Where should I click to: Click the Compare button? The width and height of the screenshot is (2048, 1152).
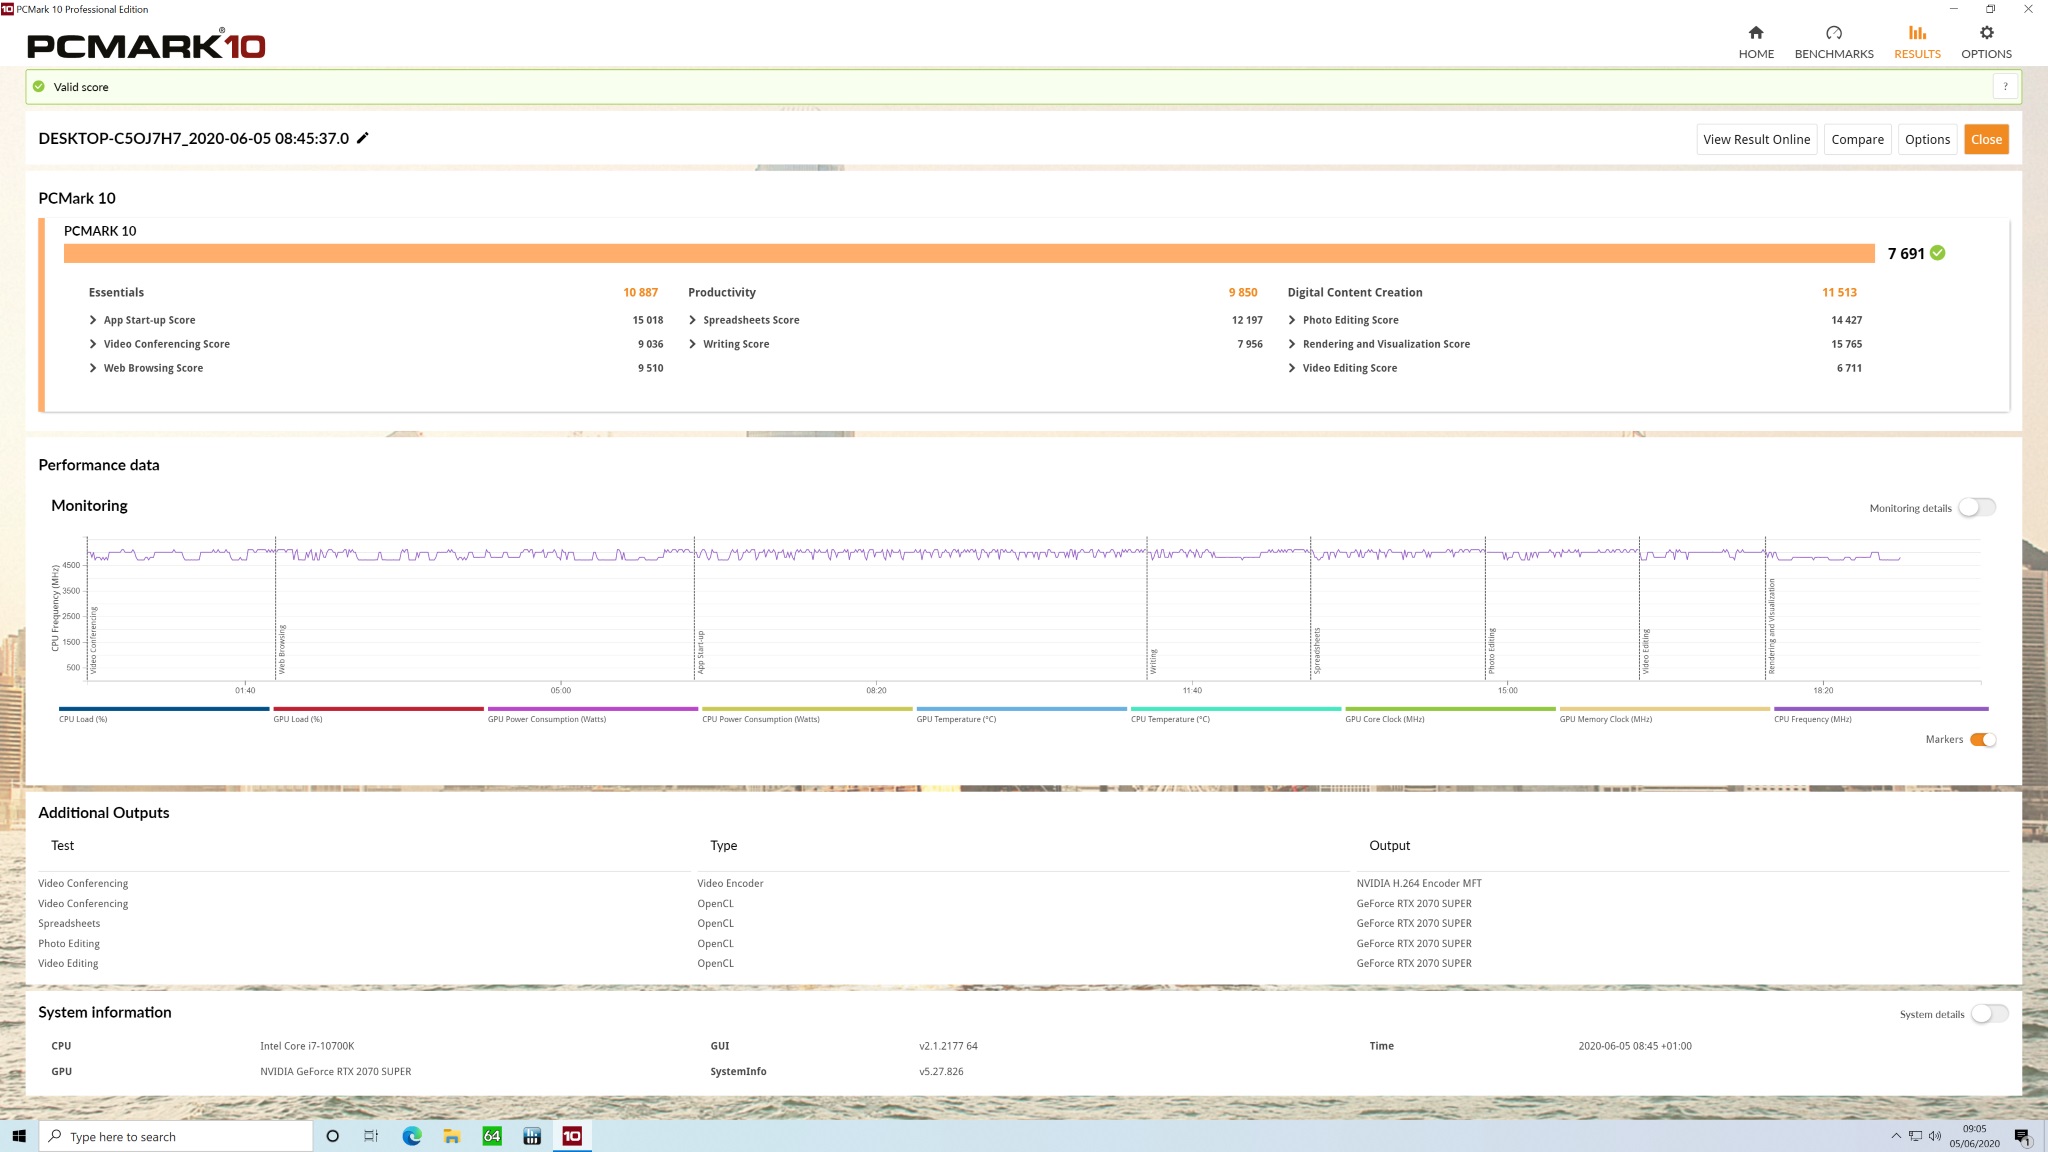(x=1857, y=139)
